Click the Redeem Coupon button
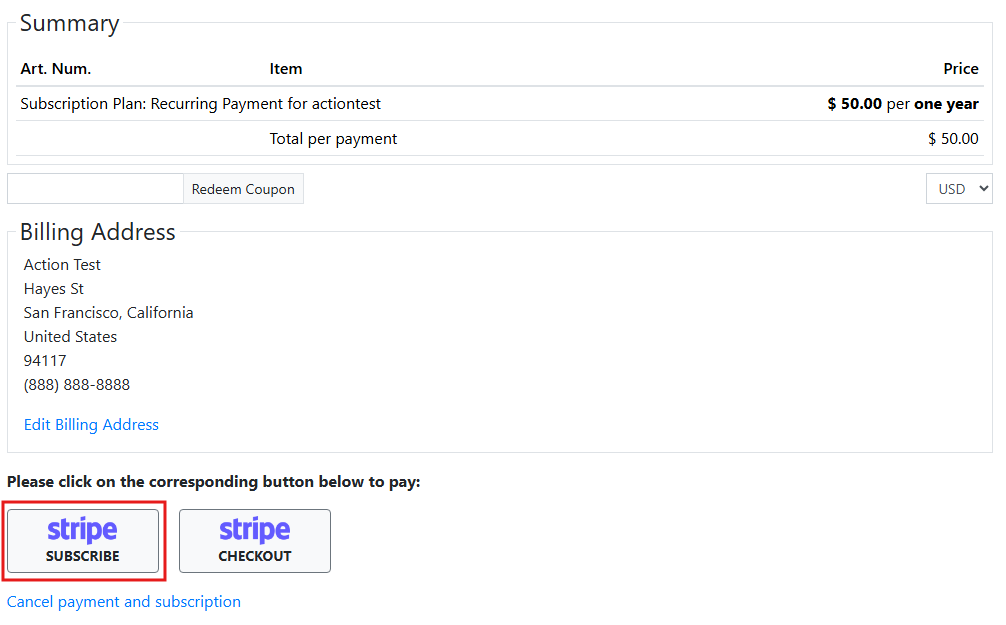 click(243, 189)
